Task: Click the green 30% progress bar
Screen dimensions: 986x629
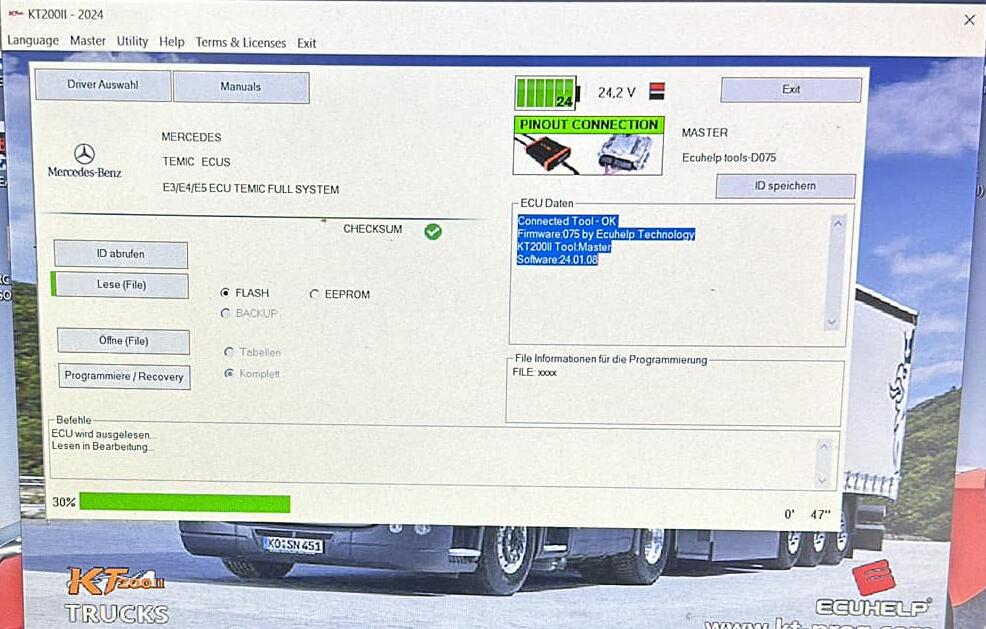Action: pyautogui.click(x=185, y=503)
